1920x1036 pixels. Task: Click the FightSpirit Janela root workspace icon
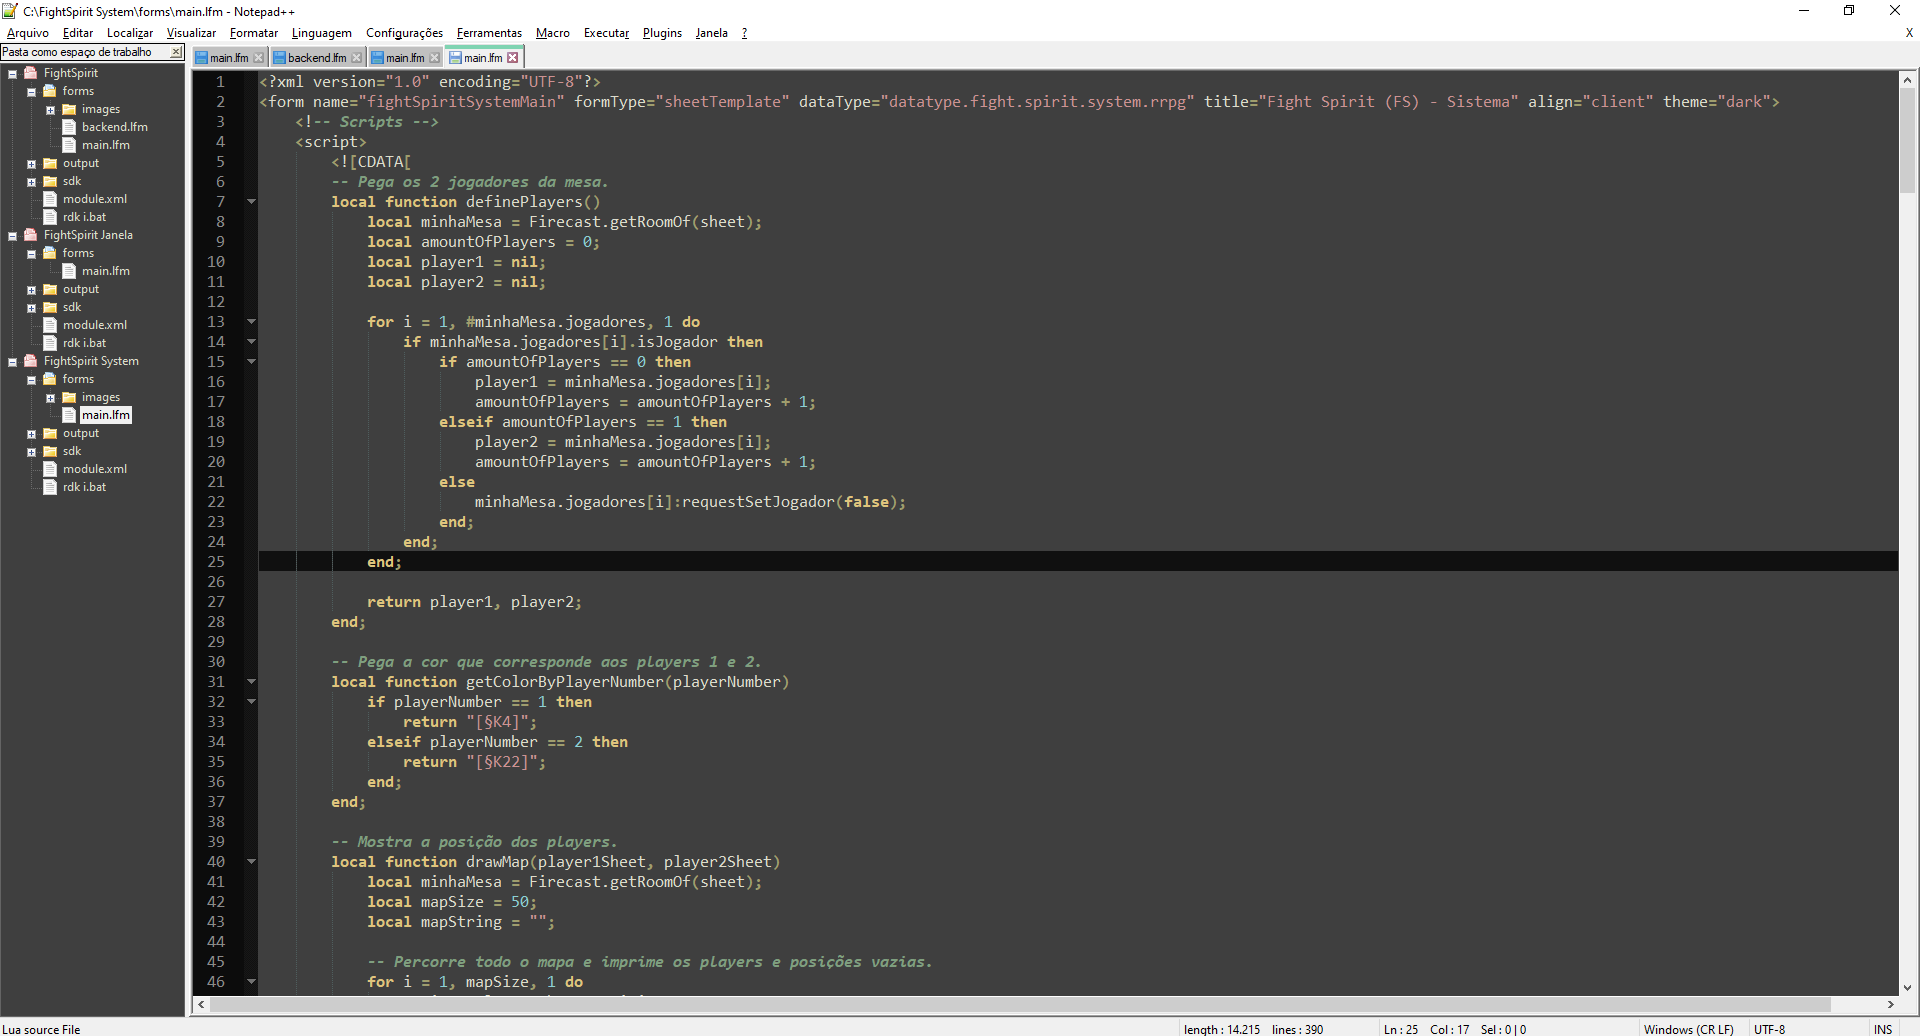coord(31,235)
